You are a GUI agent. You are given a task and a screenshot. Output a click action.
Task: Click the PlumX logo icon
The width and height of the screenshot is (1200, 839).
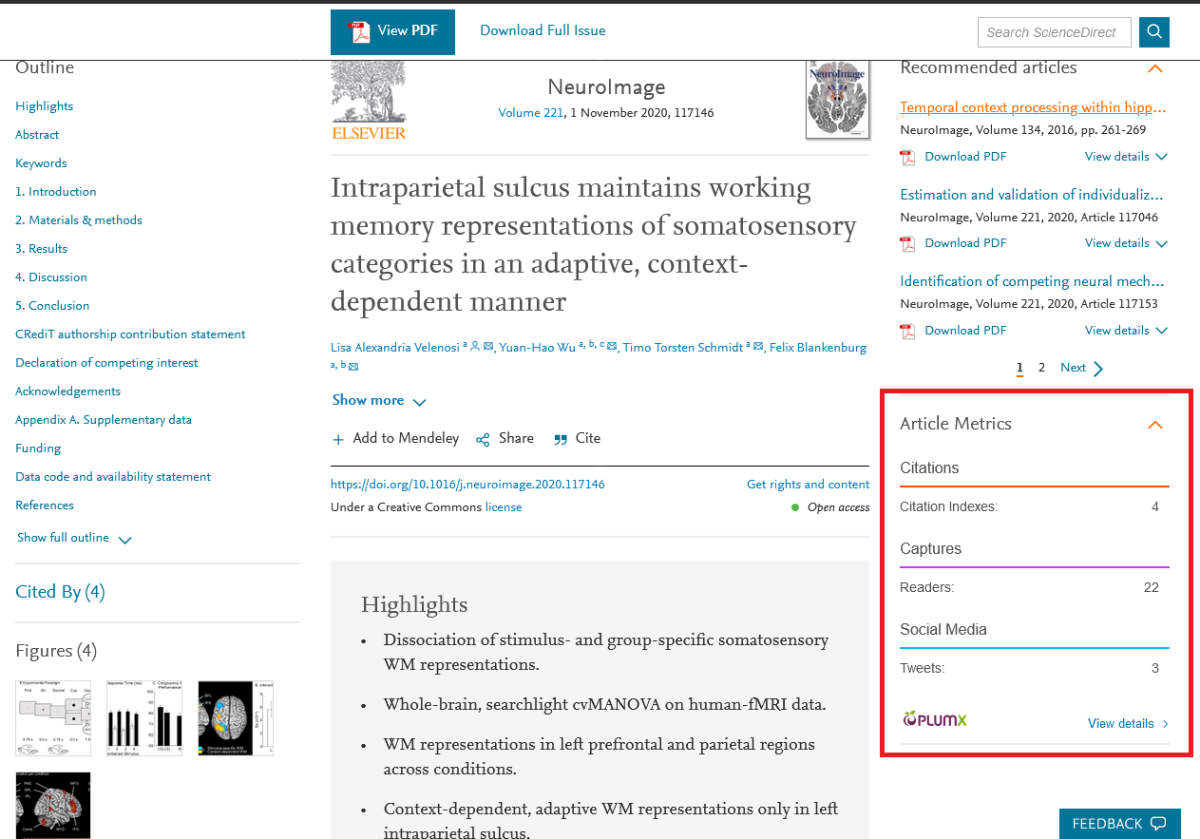click(934, 719)
